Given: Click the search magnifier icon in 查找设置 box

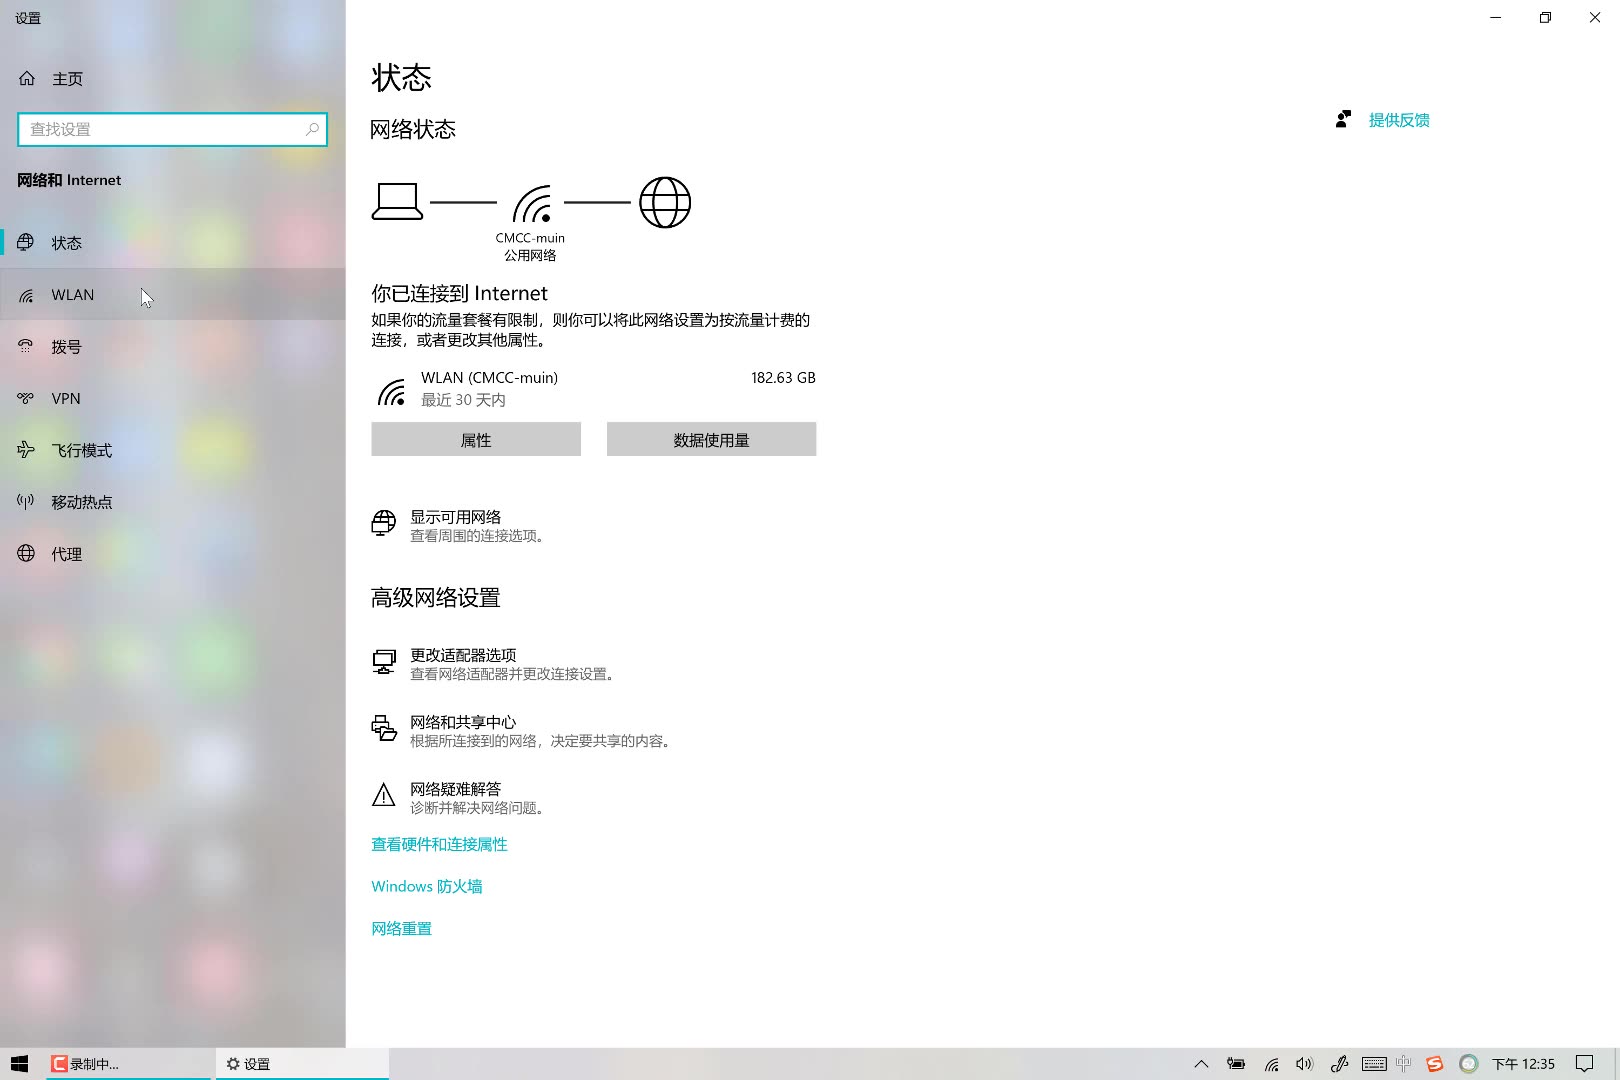Looking at the screenshot, I should tap(312, 129).
